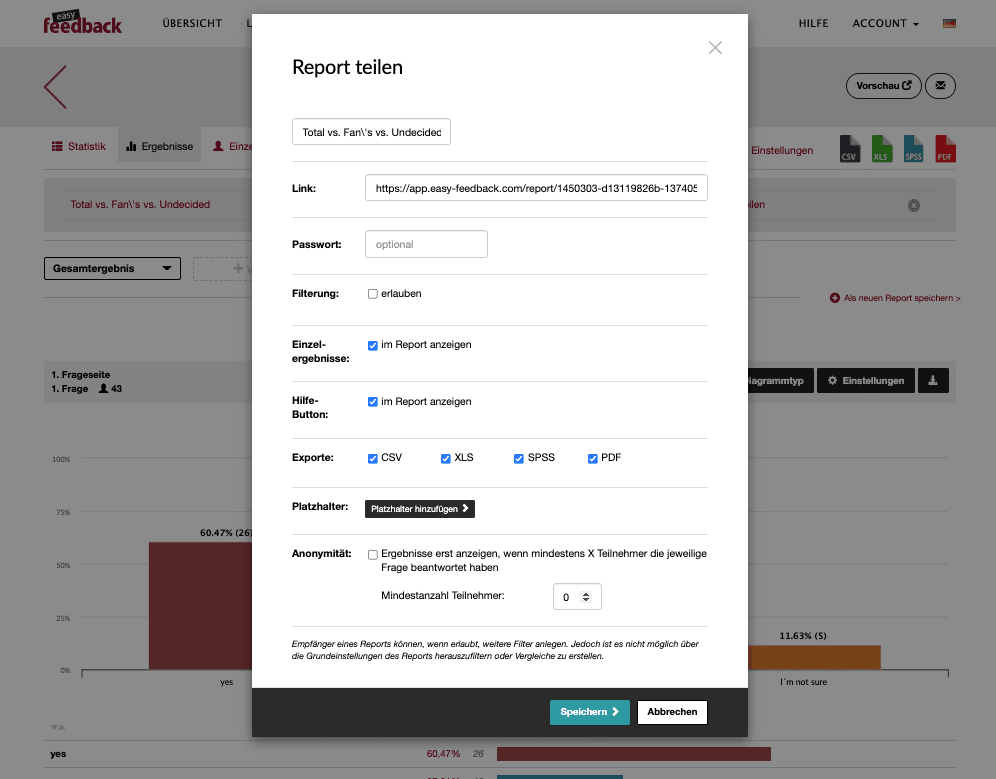
Task: Click the Speichern button
Action: (x=589, y=712)
